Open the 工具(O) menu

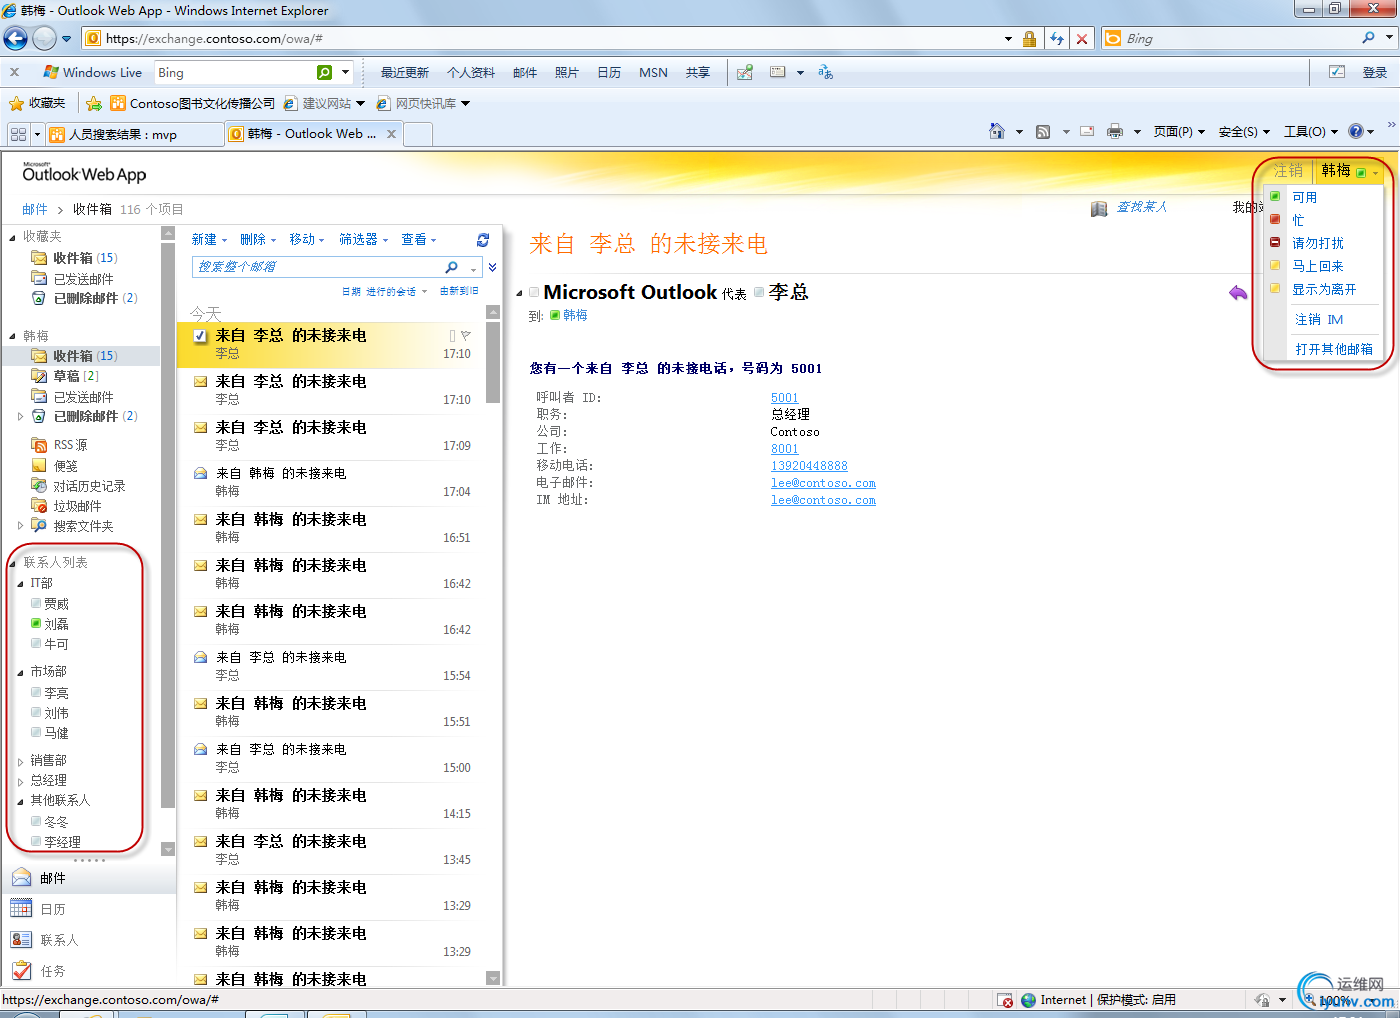tap(1310, 131)
